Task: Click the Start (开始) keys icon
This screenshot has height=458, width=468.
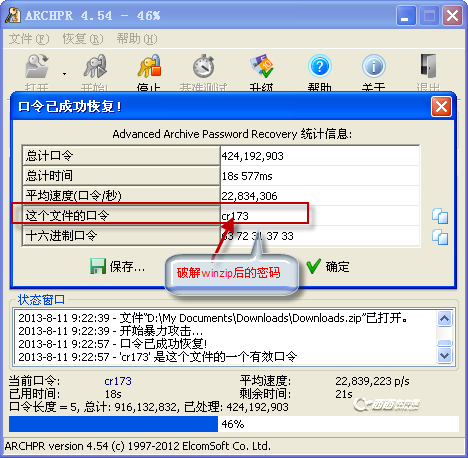Action: pos(95,66)
